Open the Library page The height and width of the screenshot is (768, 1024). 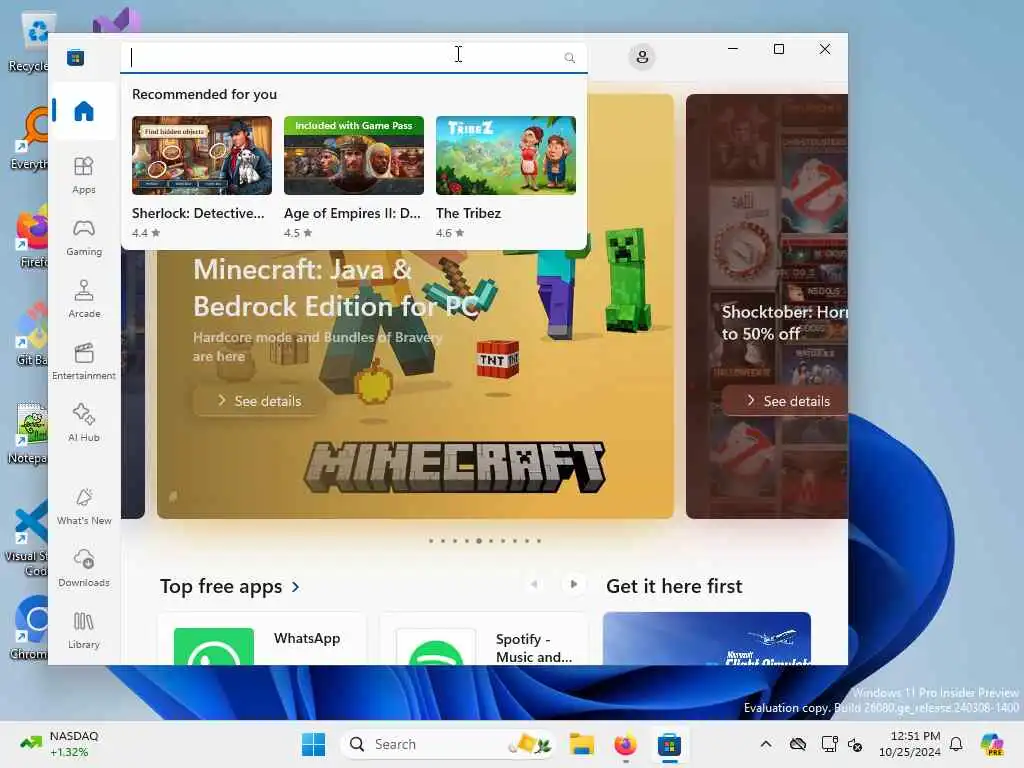[84, 630]
